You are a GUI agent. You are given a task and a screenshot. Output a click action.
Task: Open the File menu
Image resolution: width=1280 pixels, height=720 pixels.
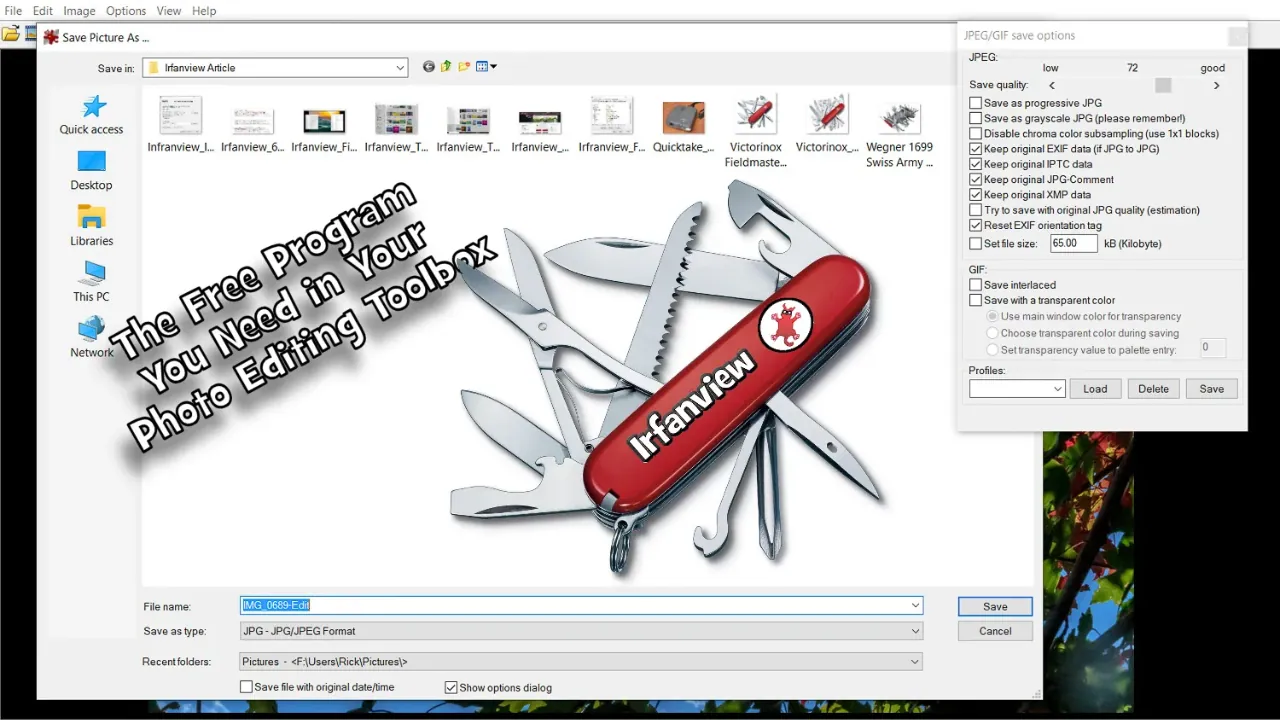tap(13, 11)
